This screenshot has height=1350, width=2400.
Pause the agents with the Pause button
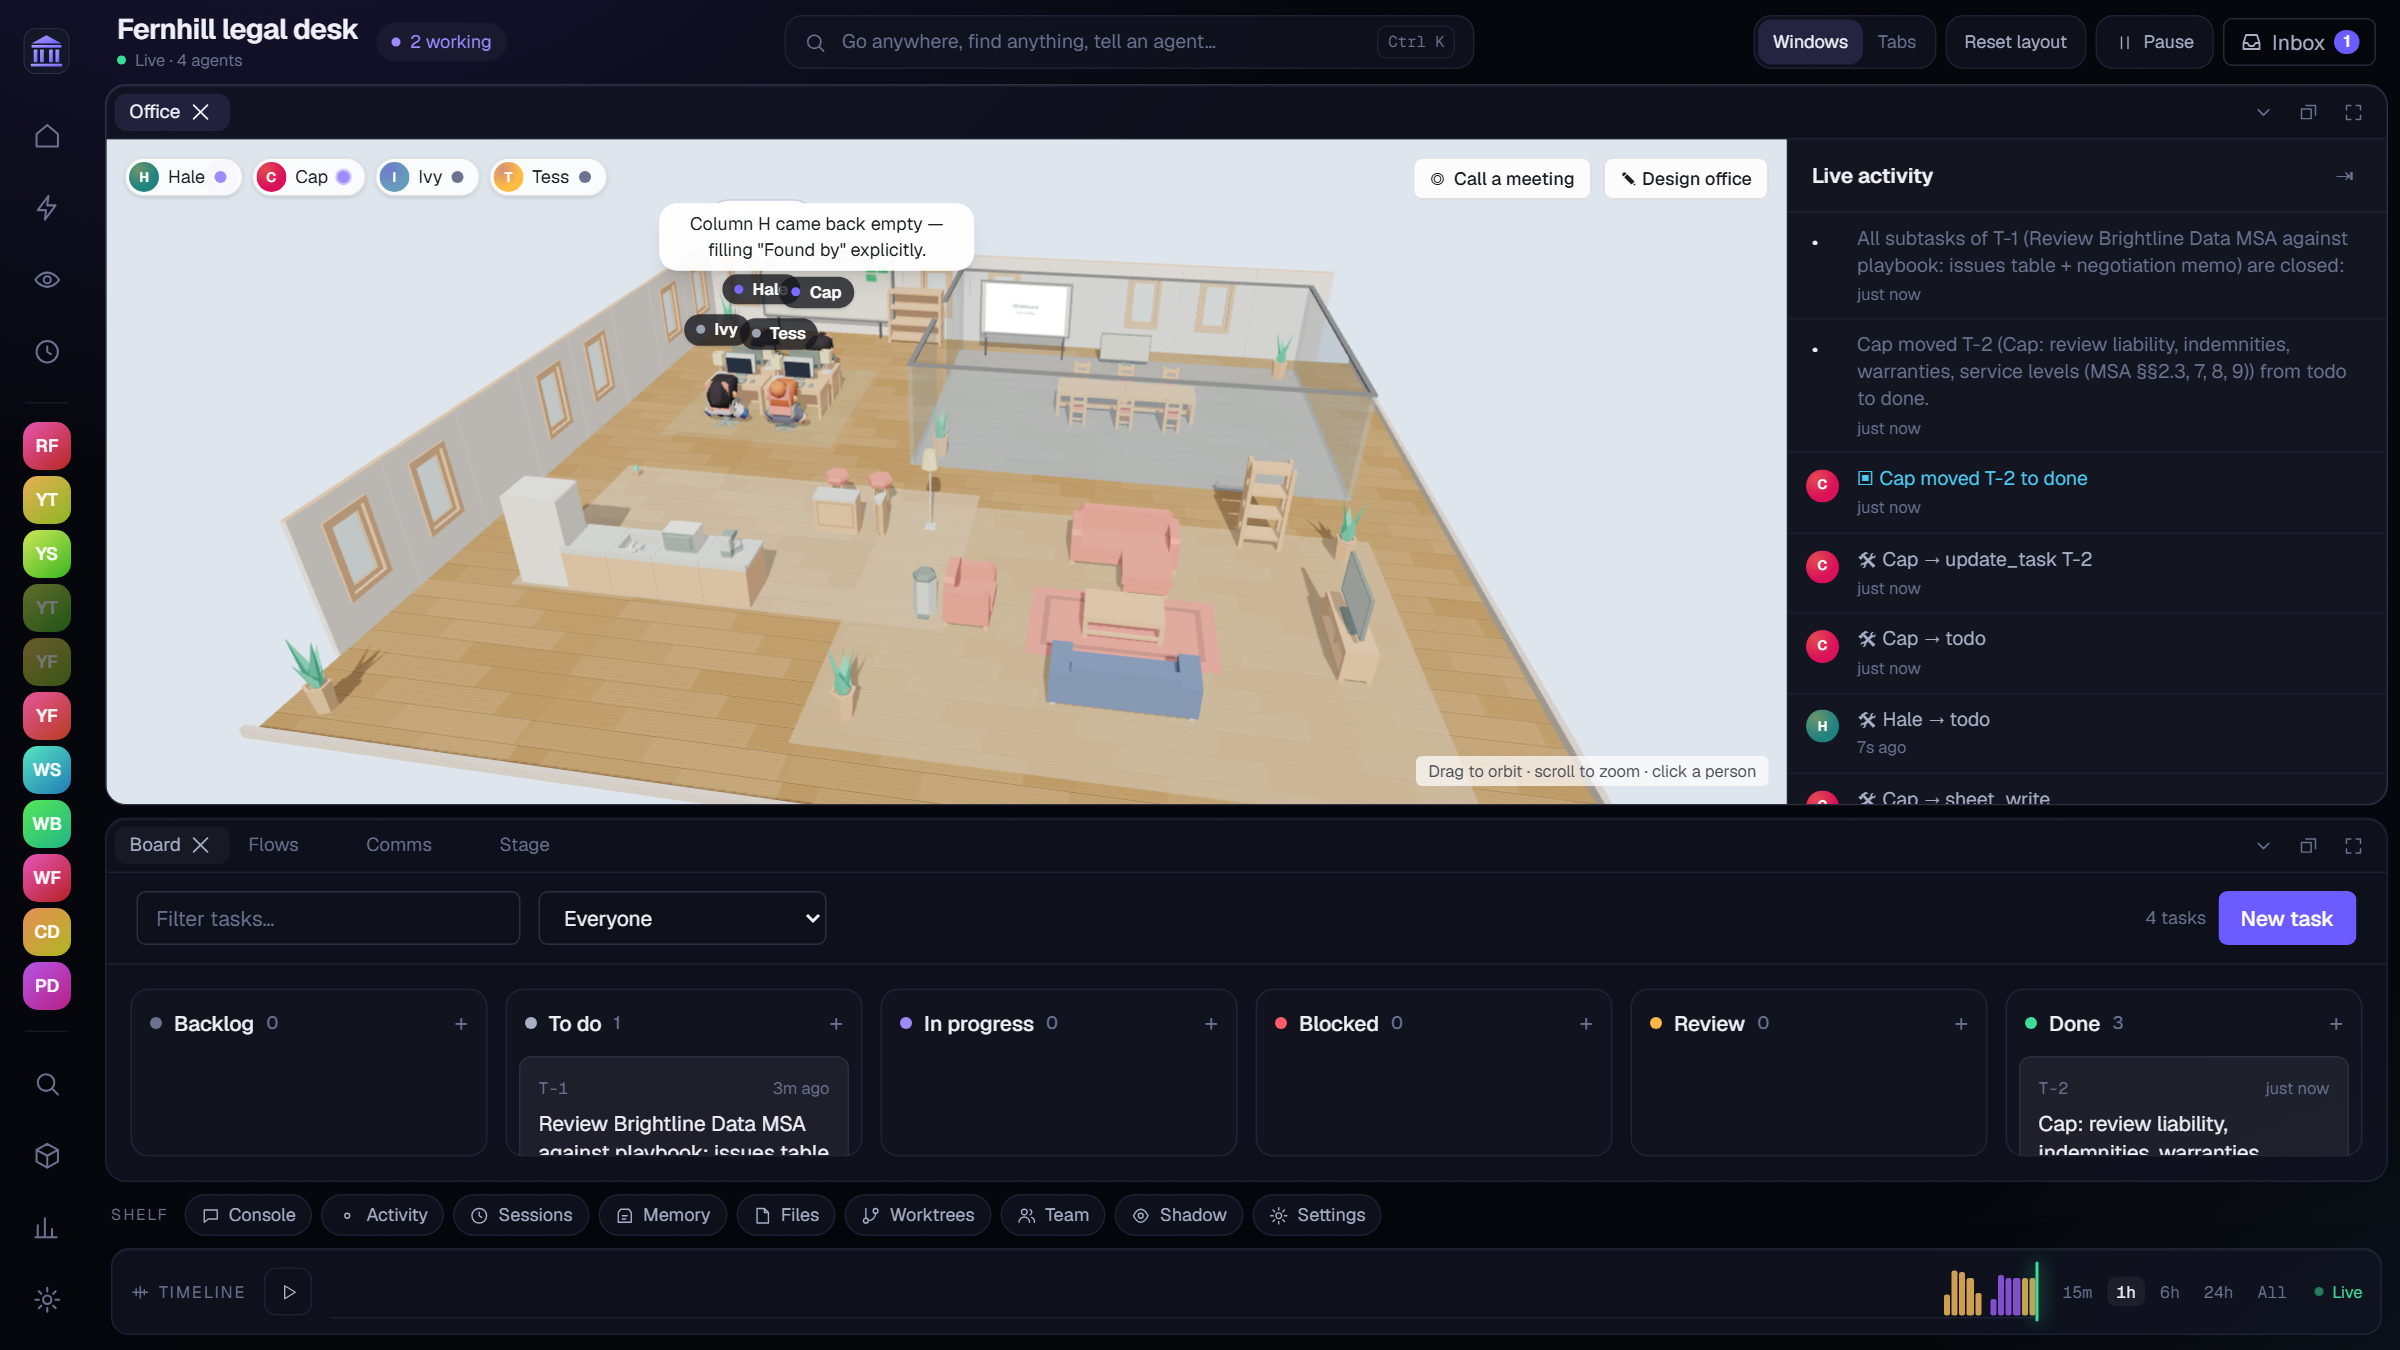(2155, 42)
